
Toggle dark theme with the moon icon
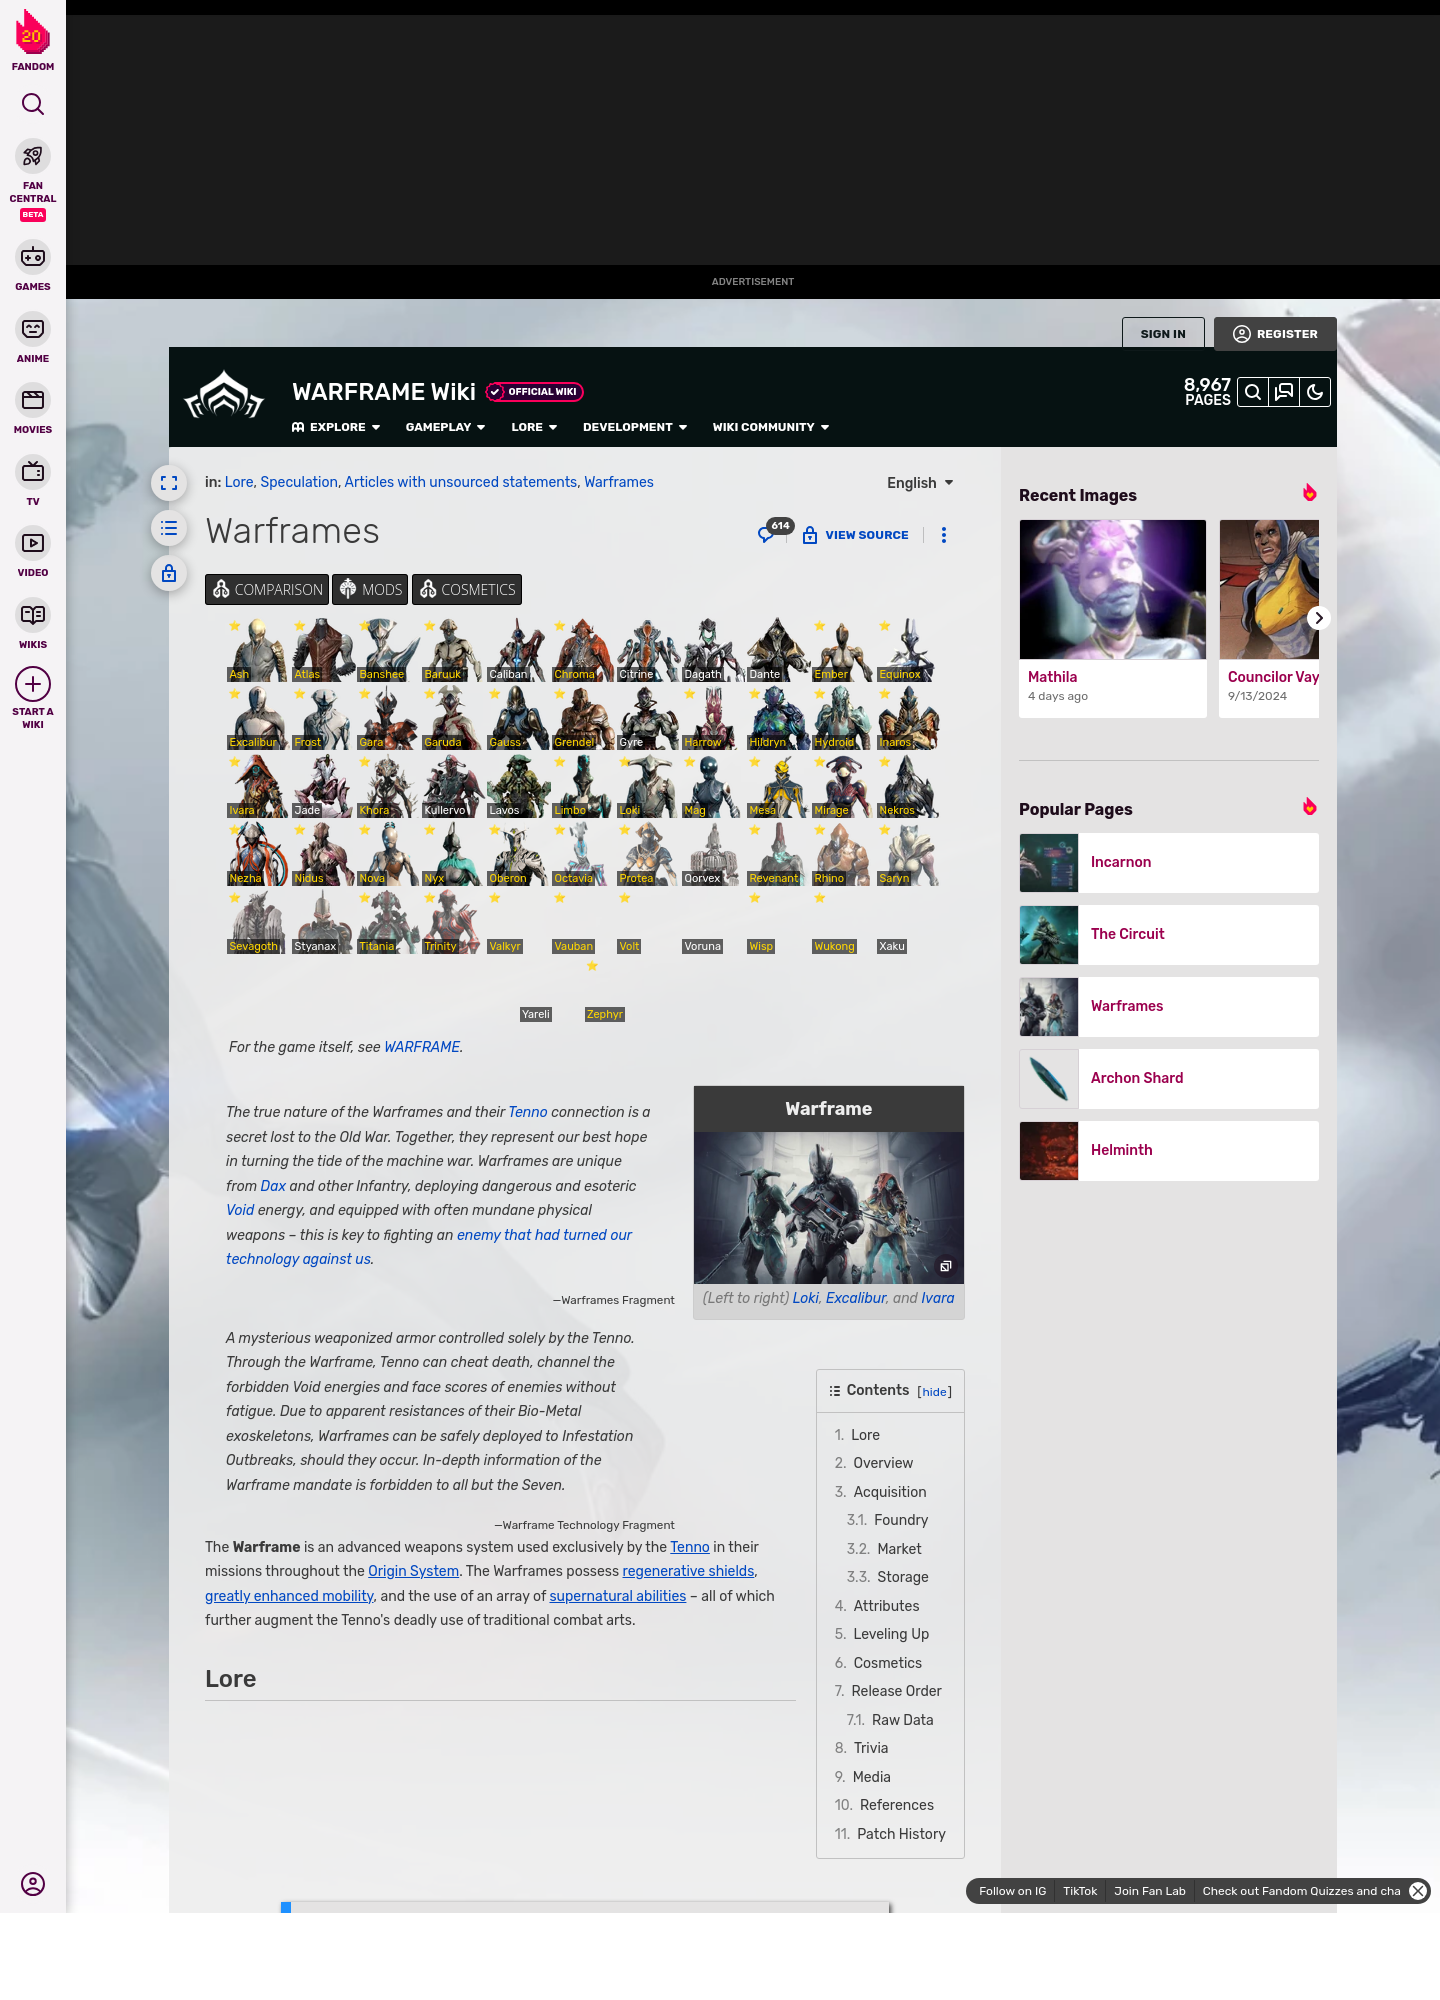tap(1315, 392)
